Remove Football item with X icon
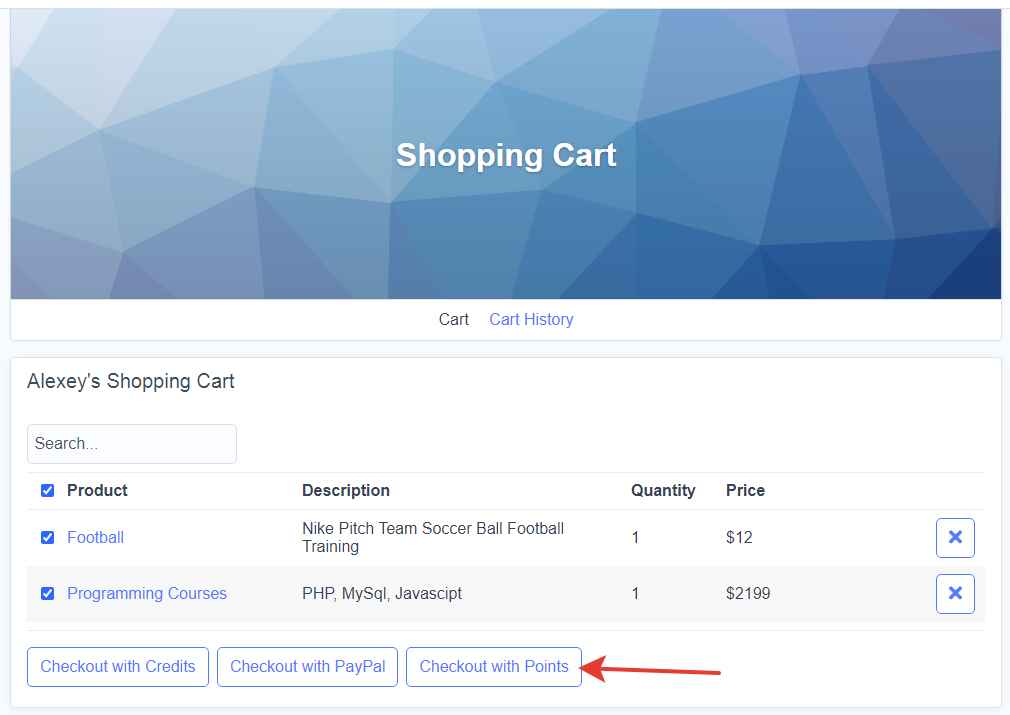Viewport: 1010px width, 715px height. pyautogui.click(x=955, y=537)
